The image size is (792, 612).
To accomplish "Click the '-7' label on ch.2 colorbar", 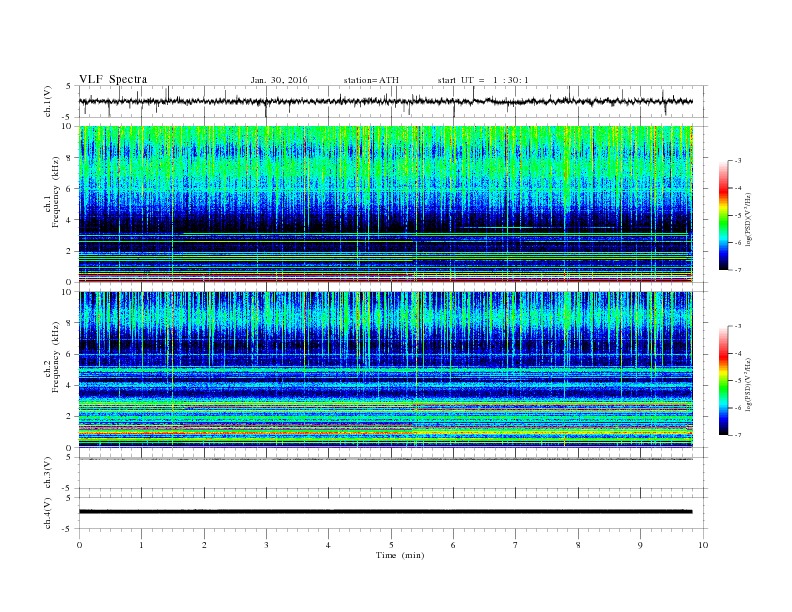I will (738, 435).
